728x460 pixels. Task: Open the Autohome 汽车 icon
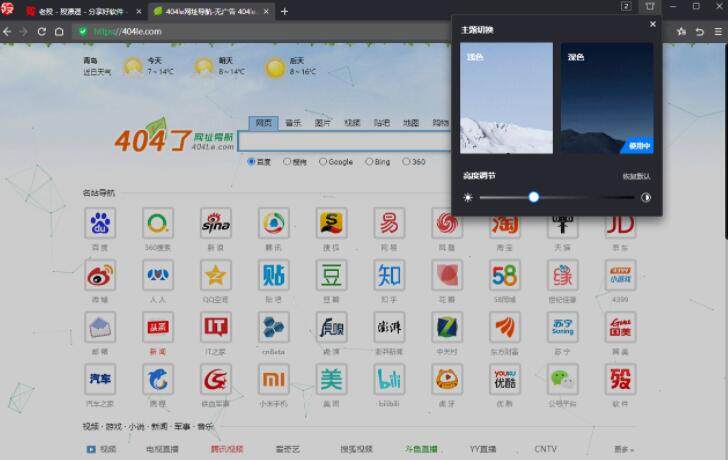tap(100, 379)
